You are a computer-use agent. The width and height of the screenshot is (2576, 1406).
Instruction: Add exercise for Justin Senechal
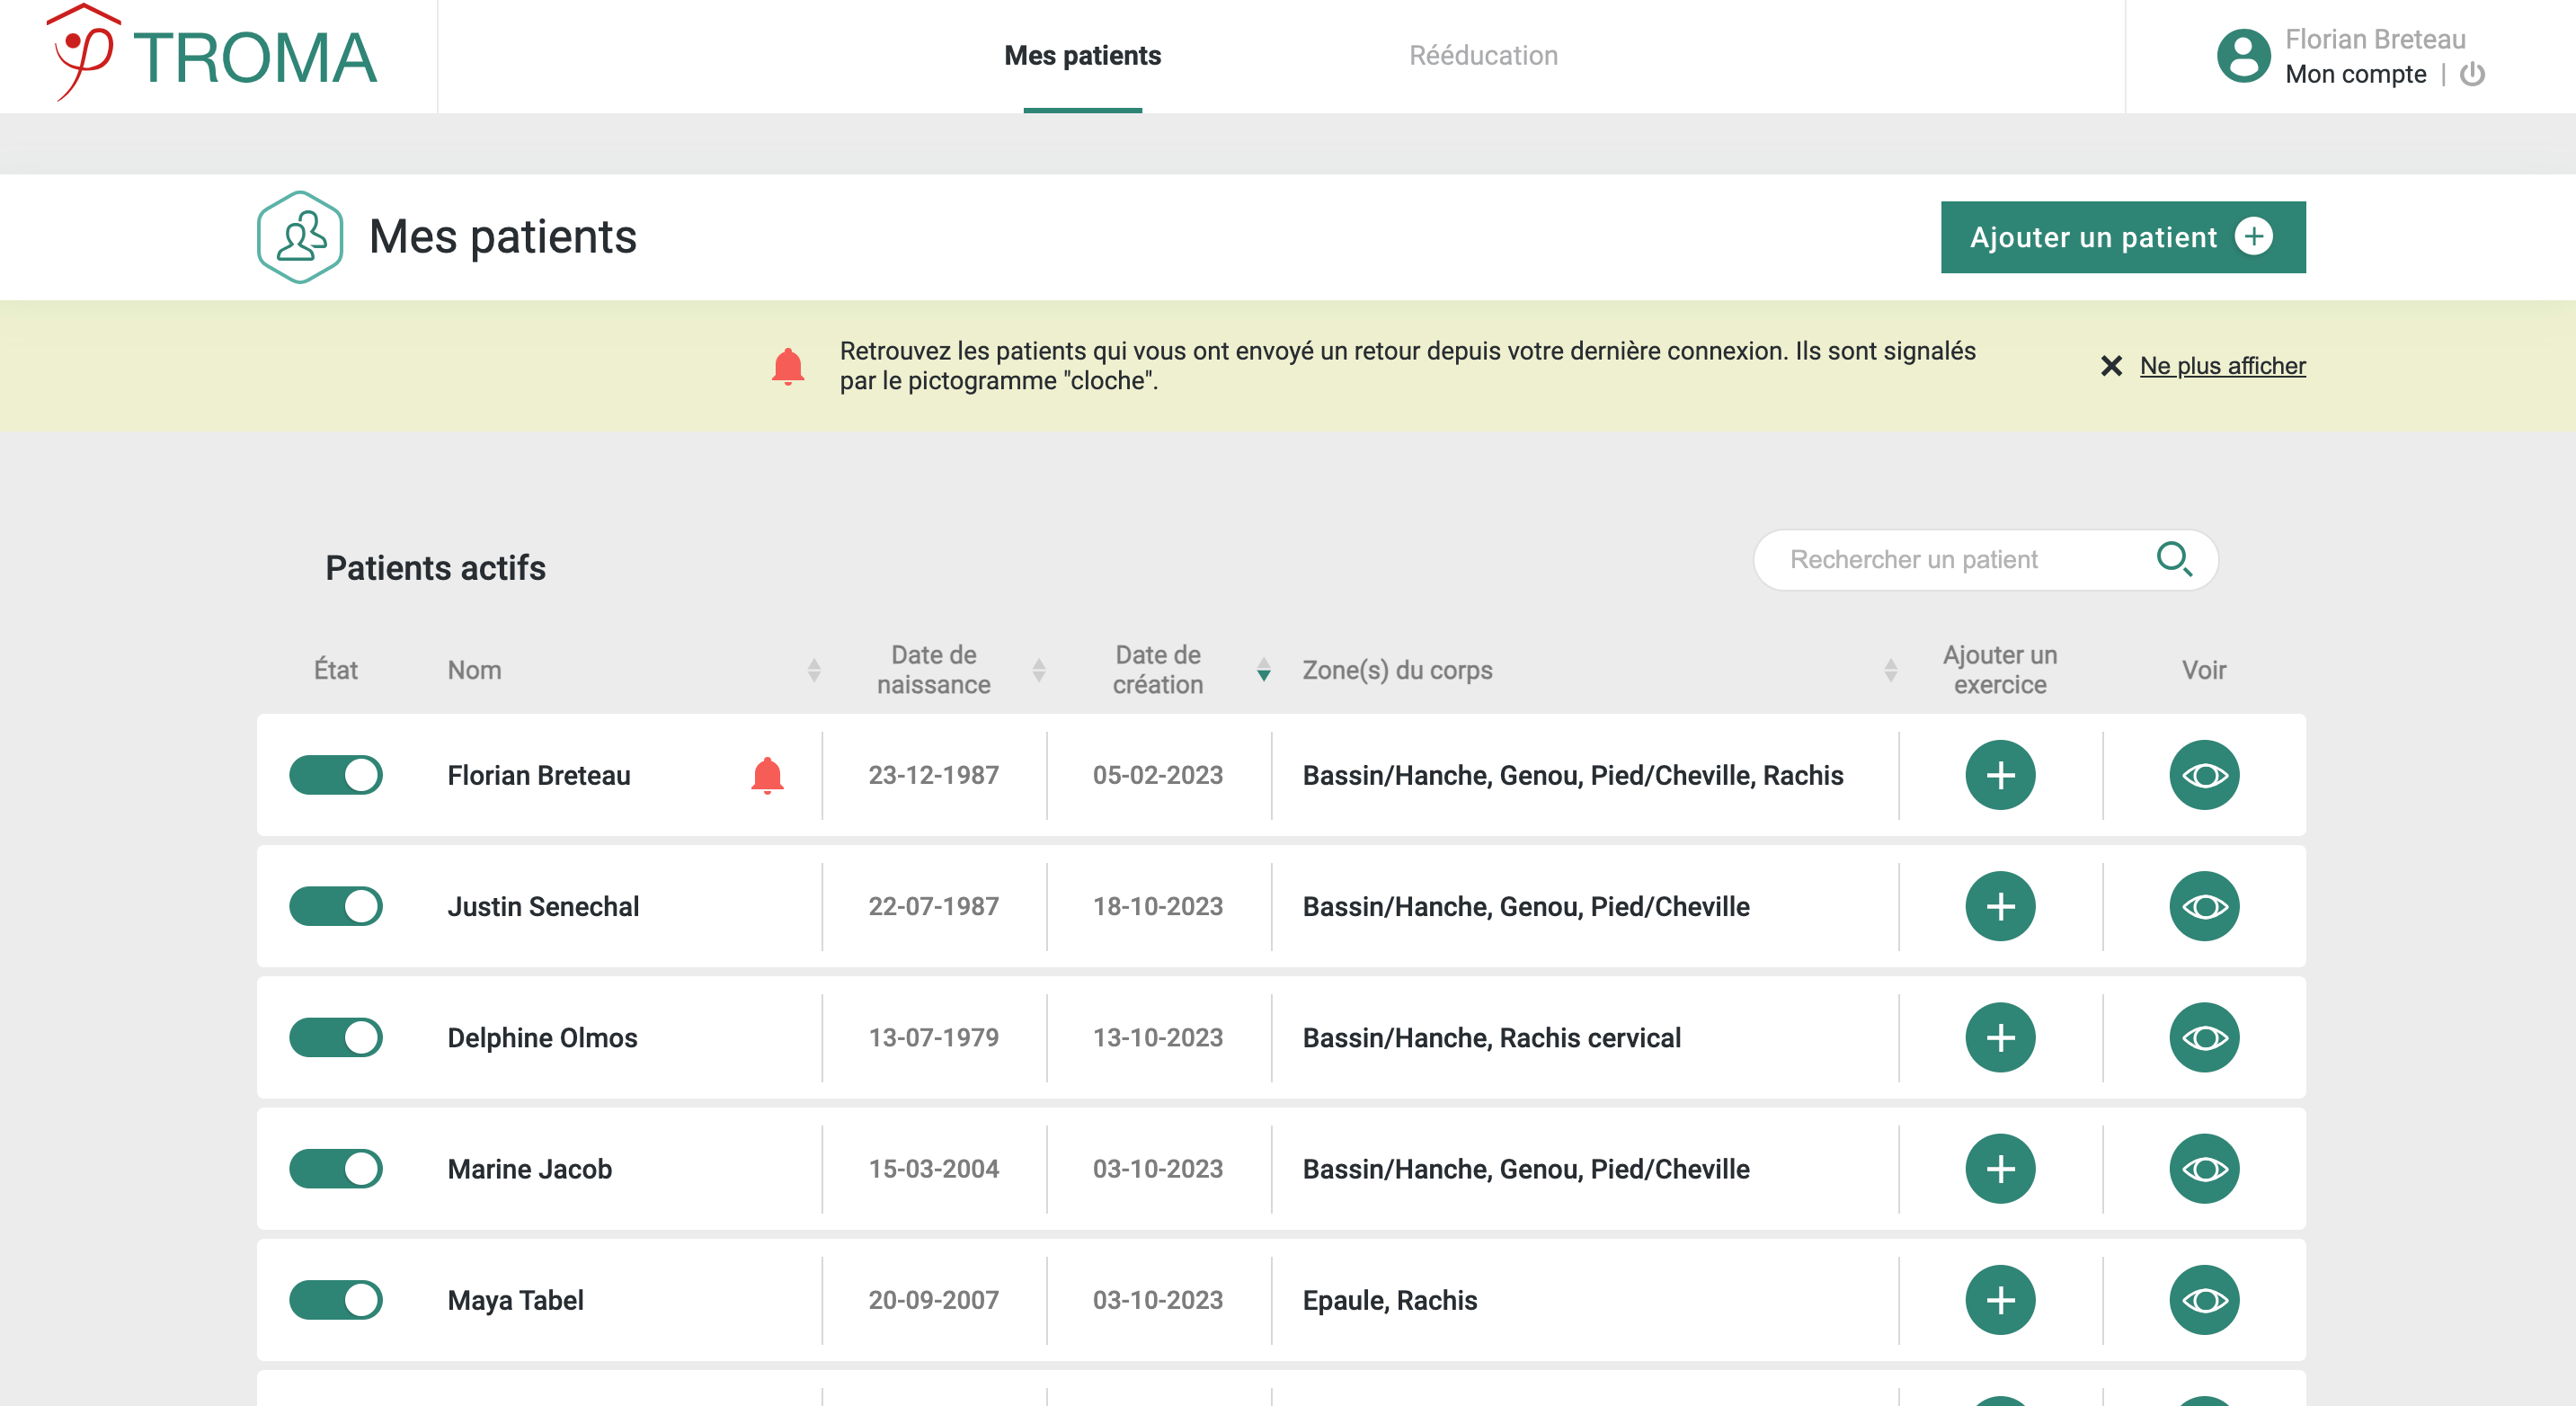[2000, 906]
